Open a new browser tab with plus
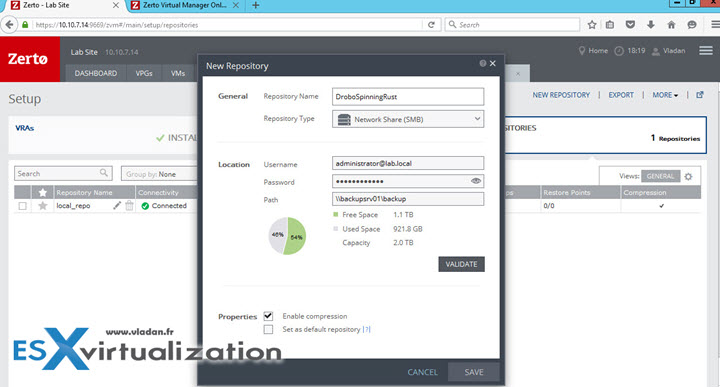 (x=256, y=6)
